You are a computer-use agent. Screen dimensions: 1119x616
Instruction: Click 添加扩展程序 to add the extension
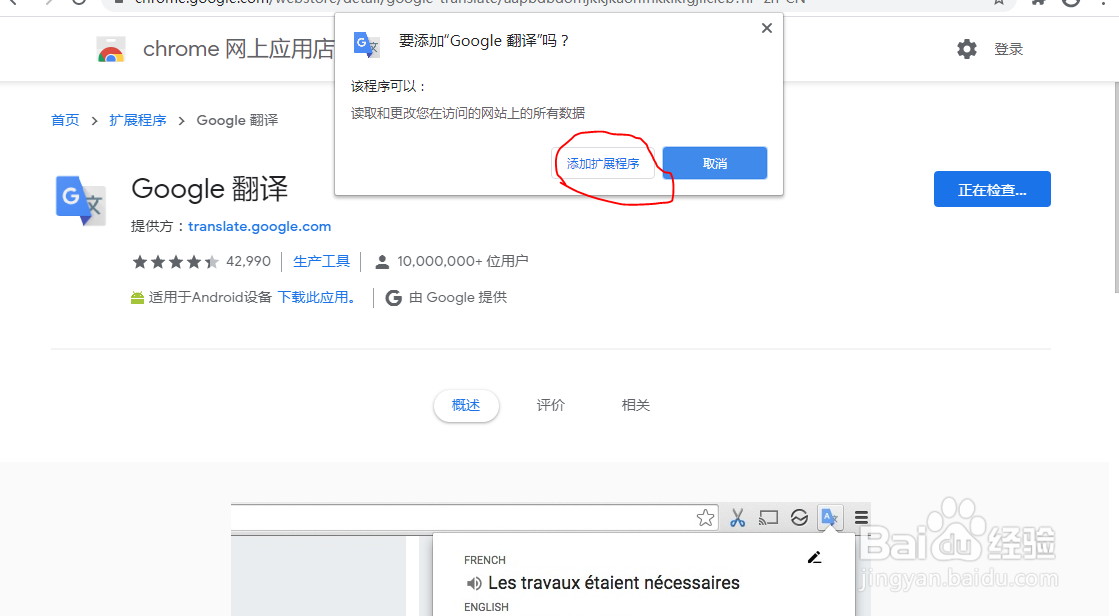tap(603, 163)
